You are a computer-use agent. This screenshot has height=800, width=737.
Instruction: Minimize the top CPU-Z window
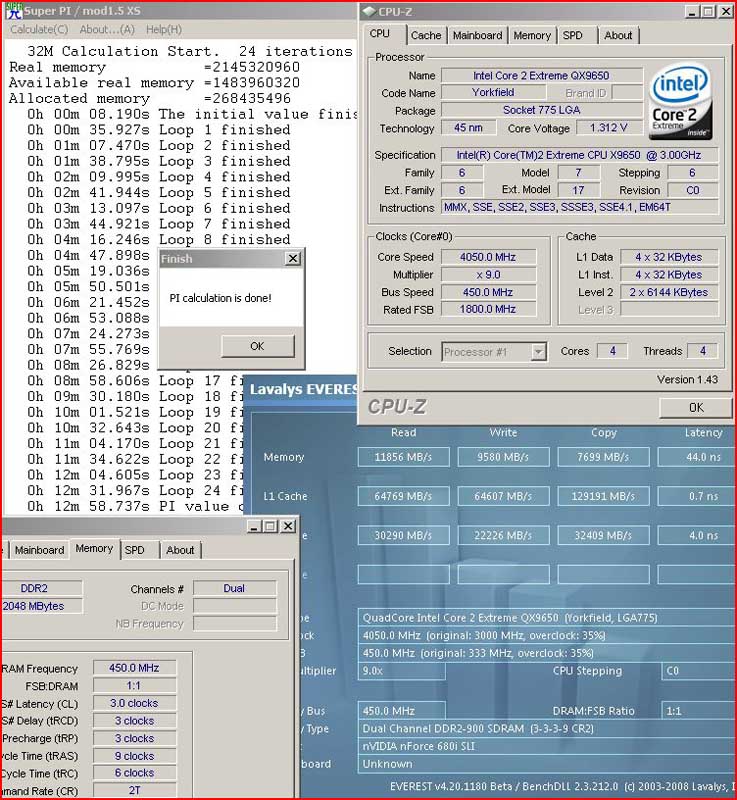[692, 11]
